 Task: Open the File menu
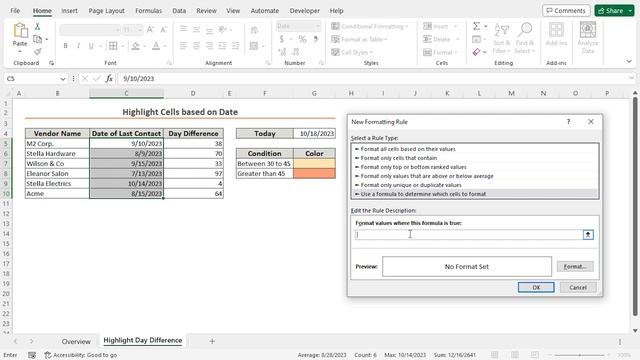[15, 11]
